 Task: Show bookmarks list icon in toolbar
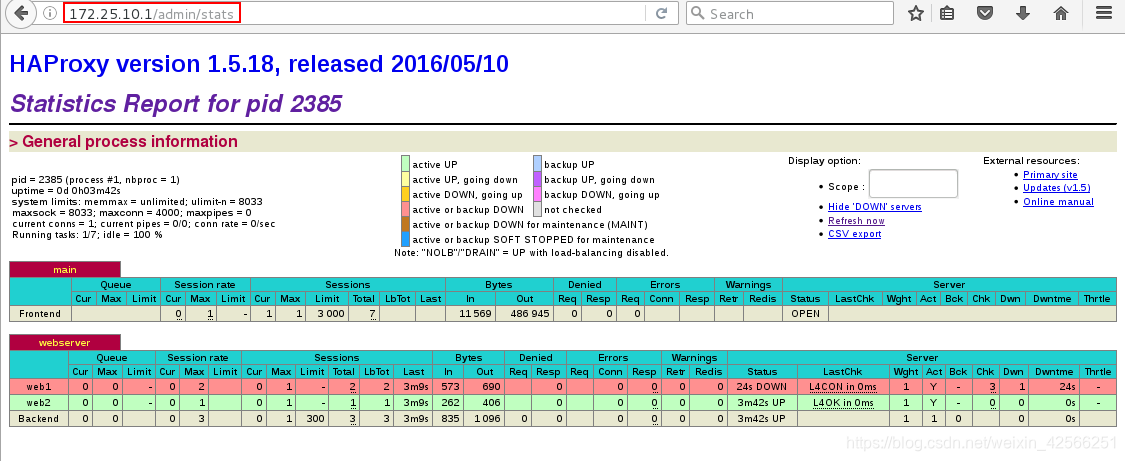[947, 14]
